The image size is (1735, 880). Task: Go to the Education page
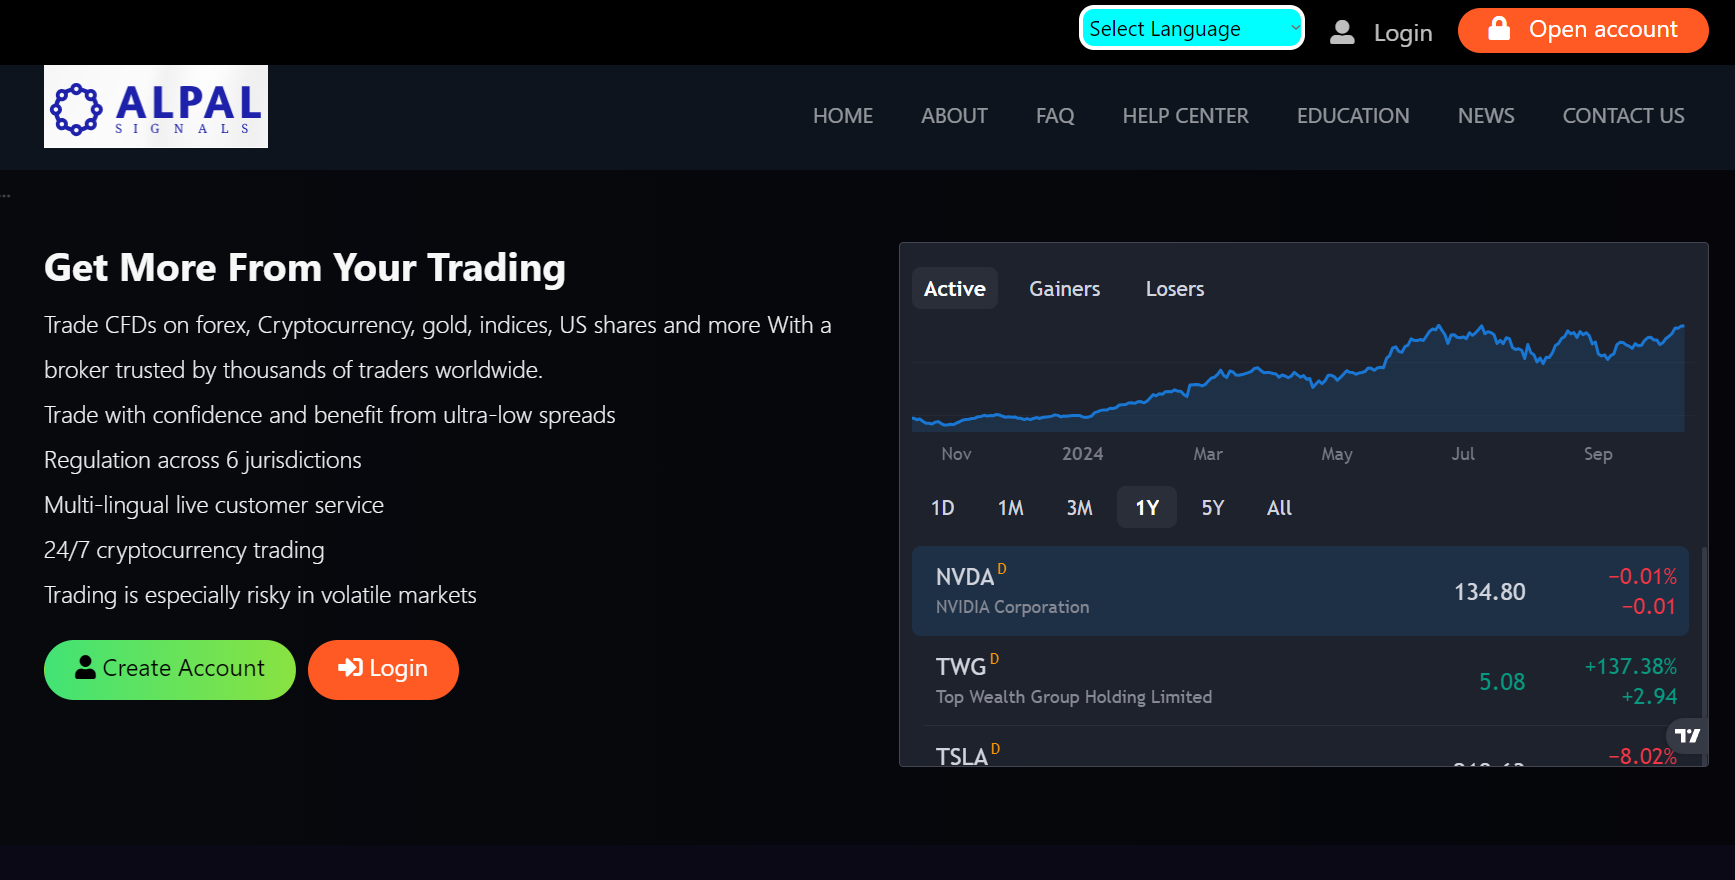click(1352, 116)
